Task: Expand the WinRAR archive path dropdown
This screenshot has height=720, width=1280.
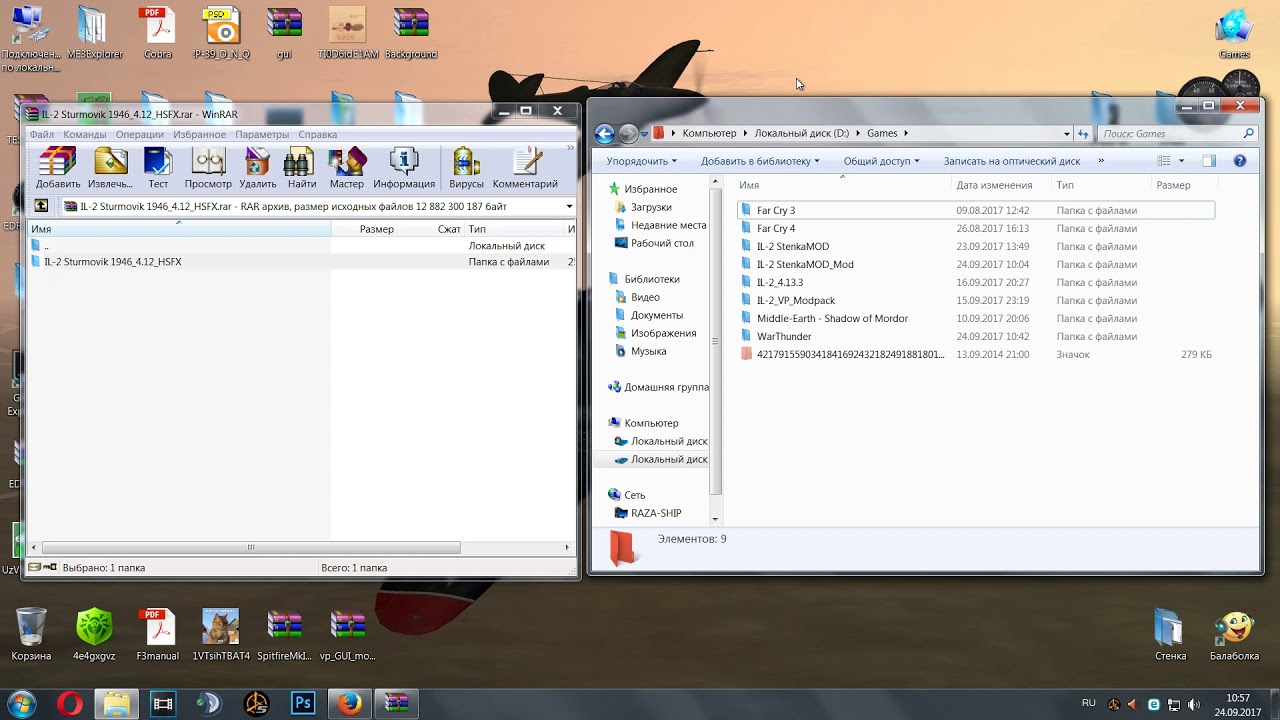Action: tap(569, 206)
